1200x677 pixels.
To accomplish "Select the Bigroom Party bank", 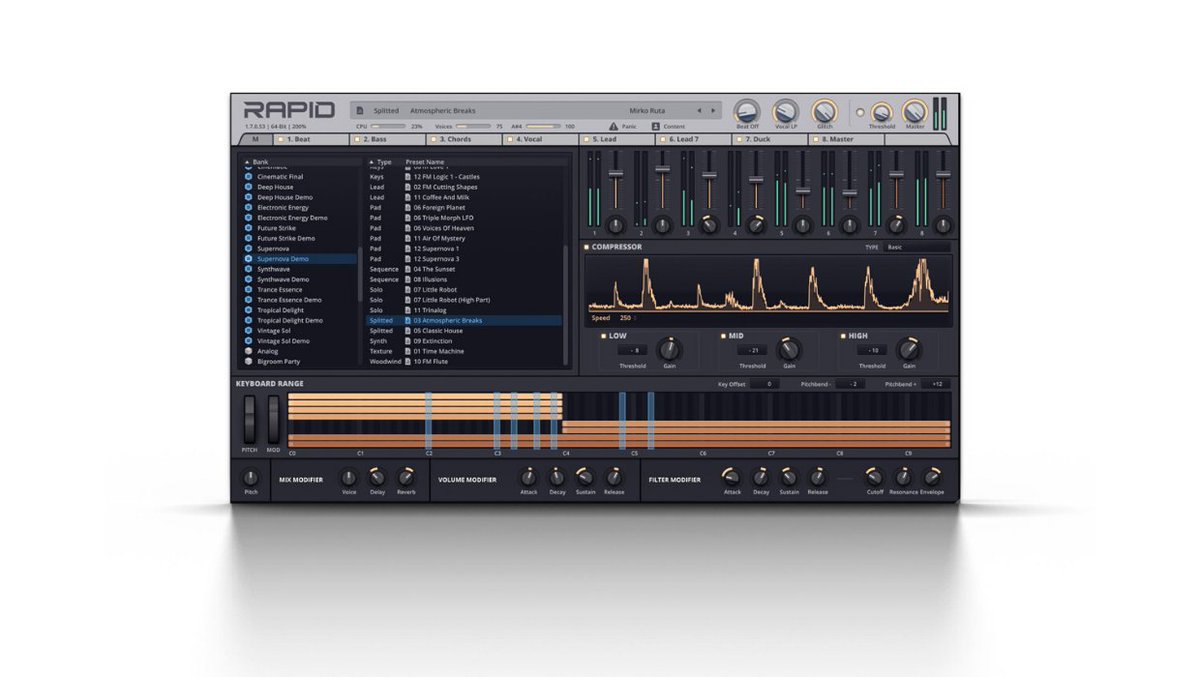I will tap(300, 361).
